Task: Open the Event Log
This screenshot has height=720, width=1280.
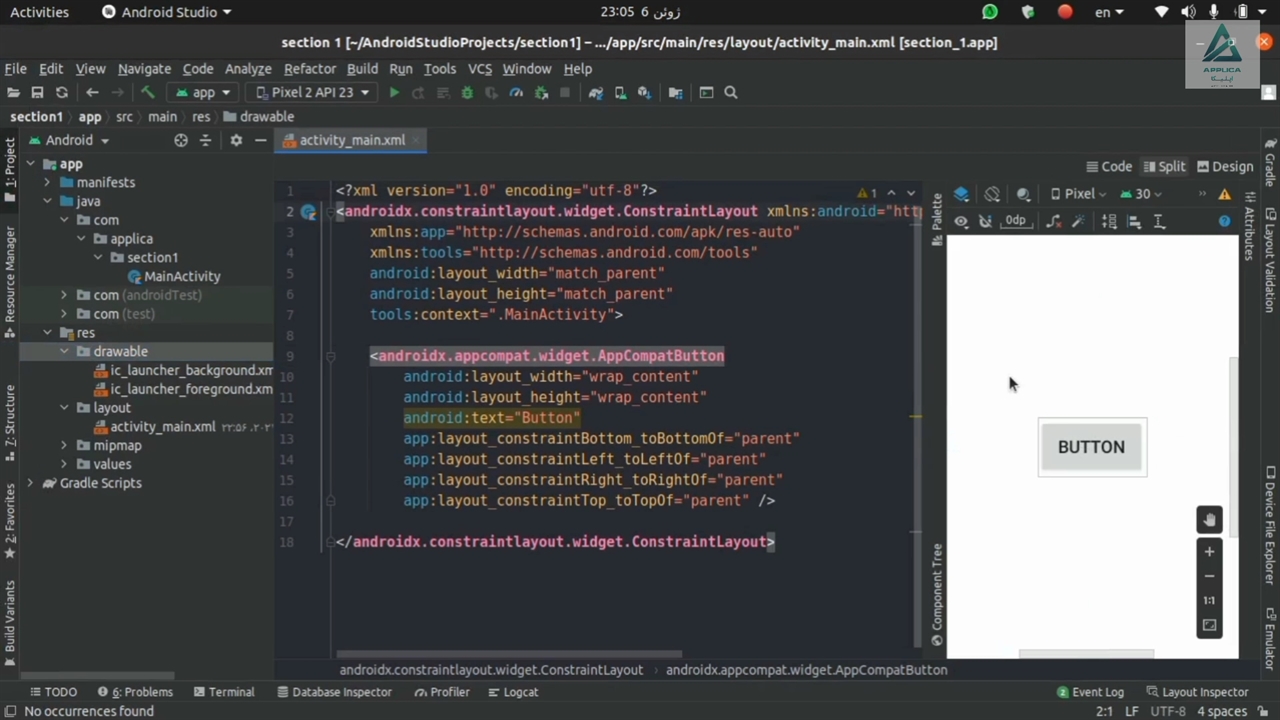Action: coord(1090,692)
